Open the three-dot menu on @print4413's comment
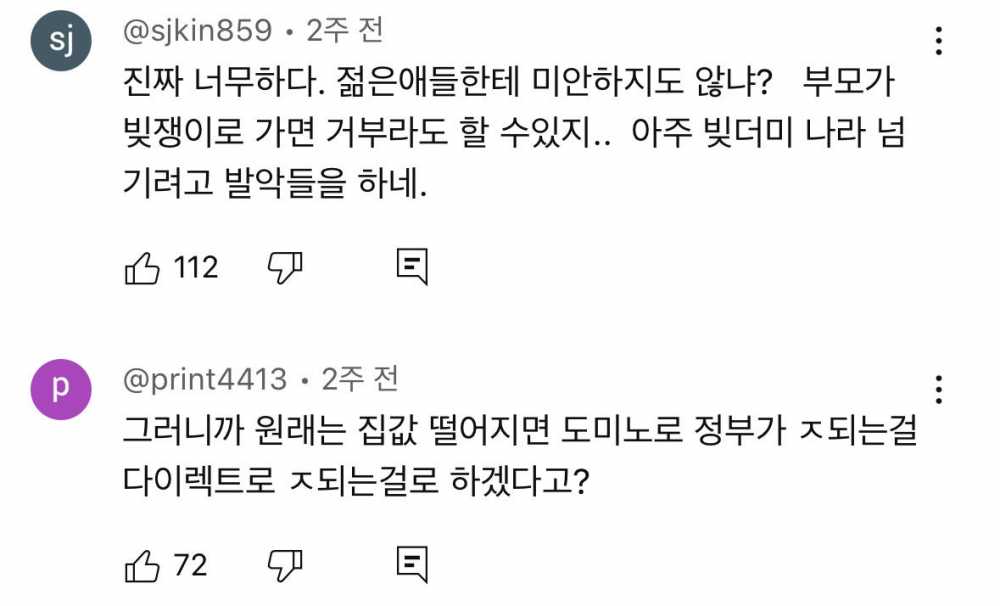This screenshot has height=606, width=1000. click(x=938, y=389)
